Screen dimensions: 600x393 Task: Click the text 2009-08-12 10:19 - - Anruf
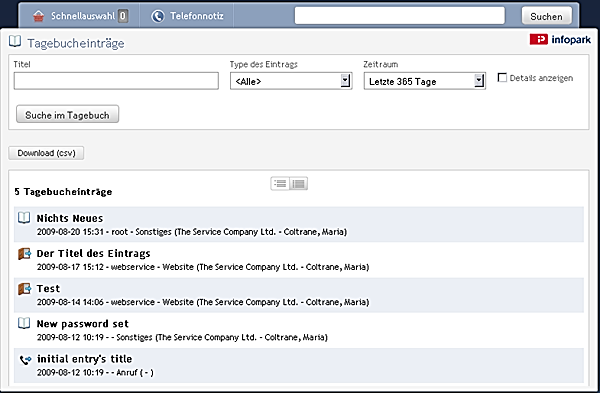coord(87,373)
